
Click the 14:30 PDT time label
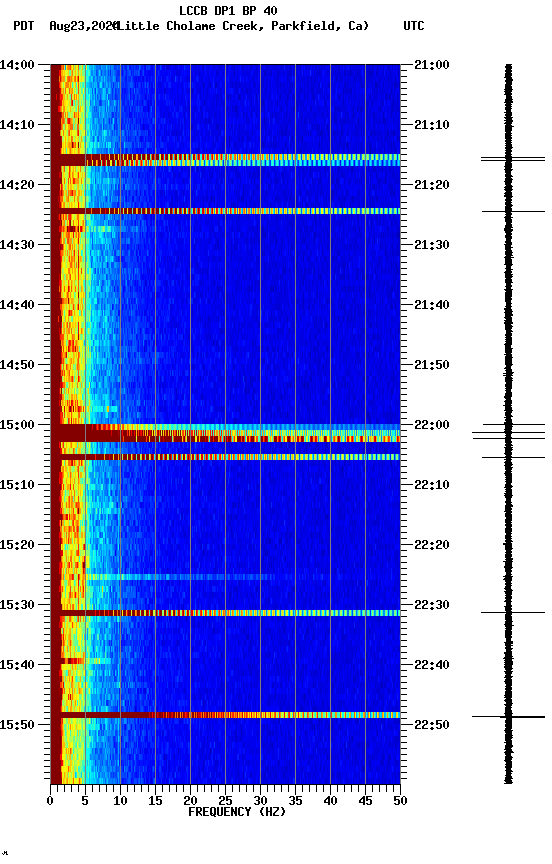[x=17, y=245]
